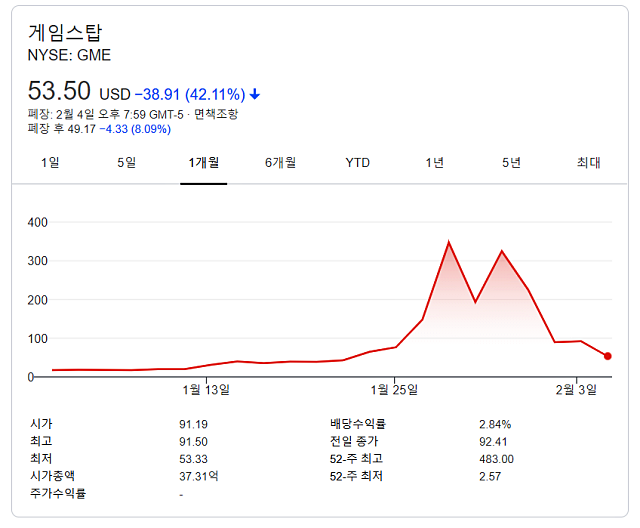
Task: Click the 게임스탑 company title
Action: [x=65, y=32]
